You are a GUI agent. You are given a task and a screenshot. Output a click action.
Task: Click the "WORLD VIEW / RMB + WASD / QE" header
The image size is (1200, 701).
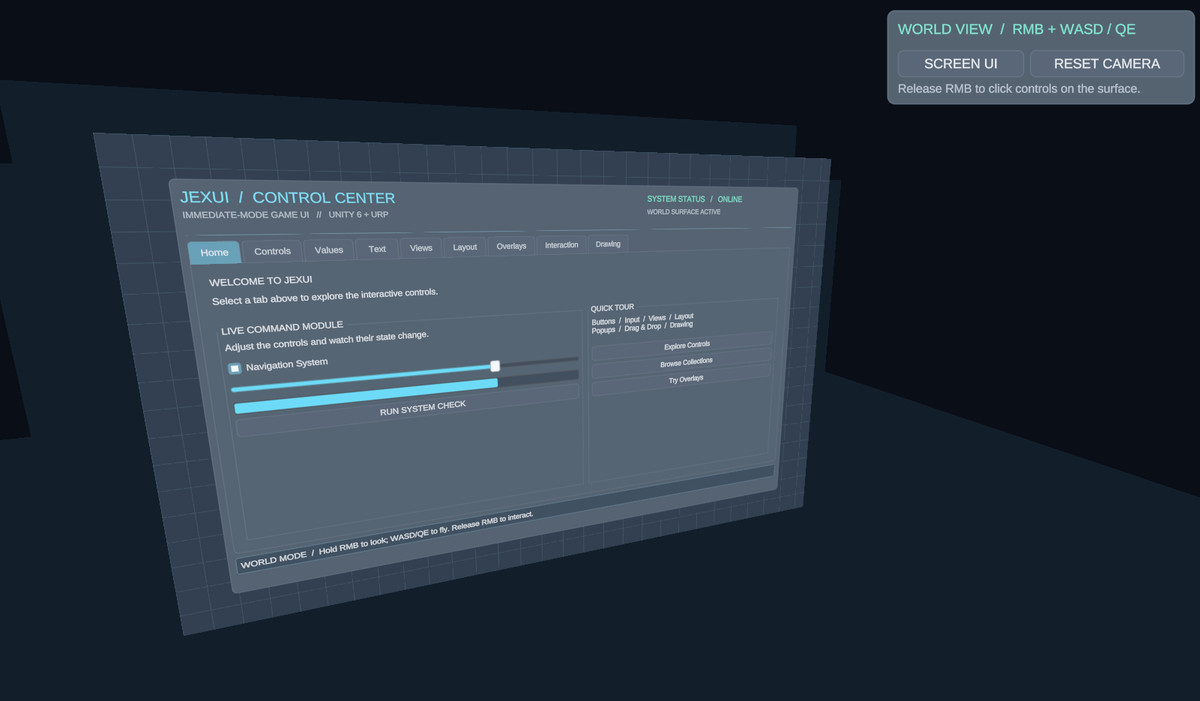(1017, 29)
